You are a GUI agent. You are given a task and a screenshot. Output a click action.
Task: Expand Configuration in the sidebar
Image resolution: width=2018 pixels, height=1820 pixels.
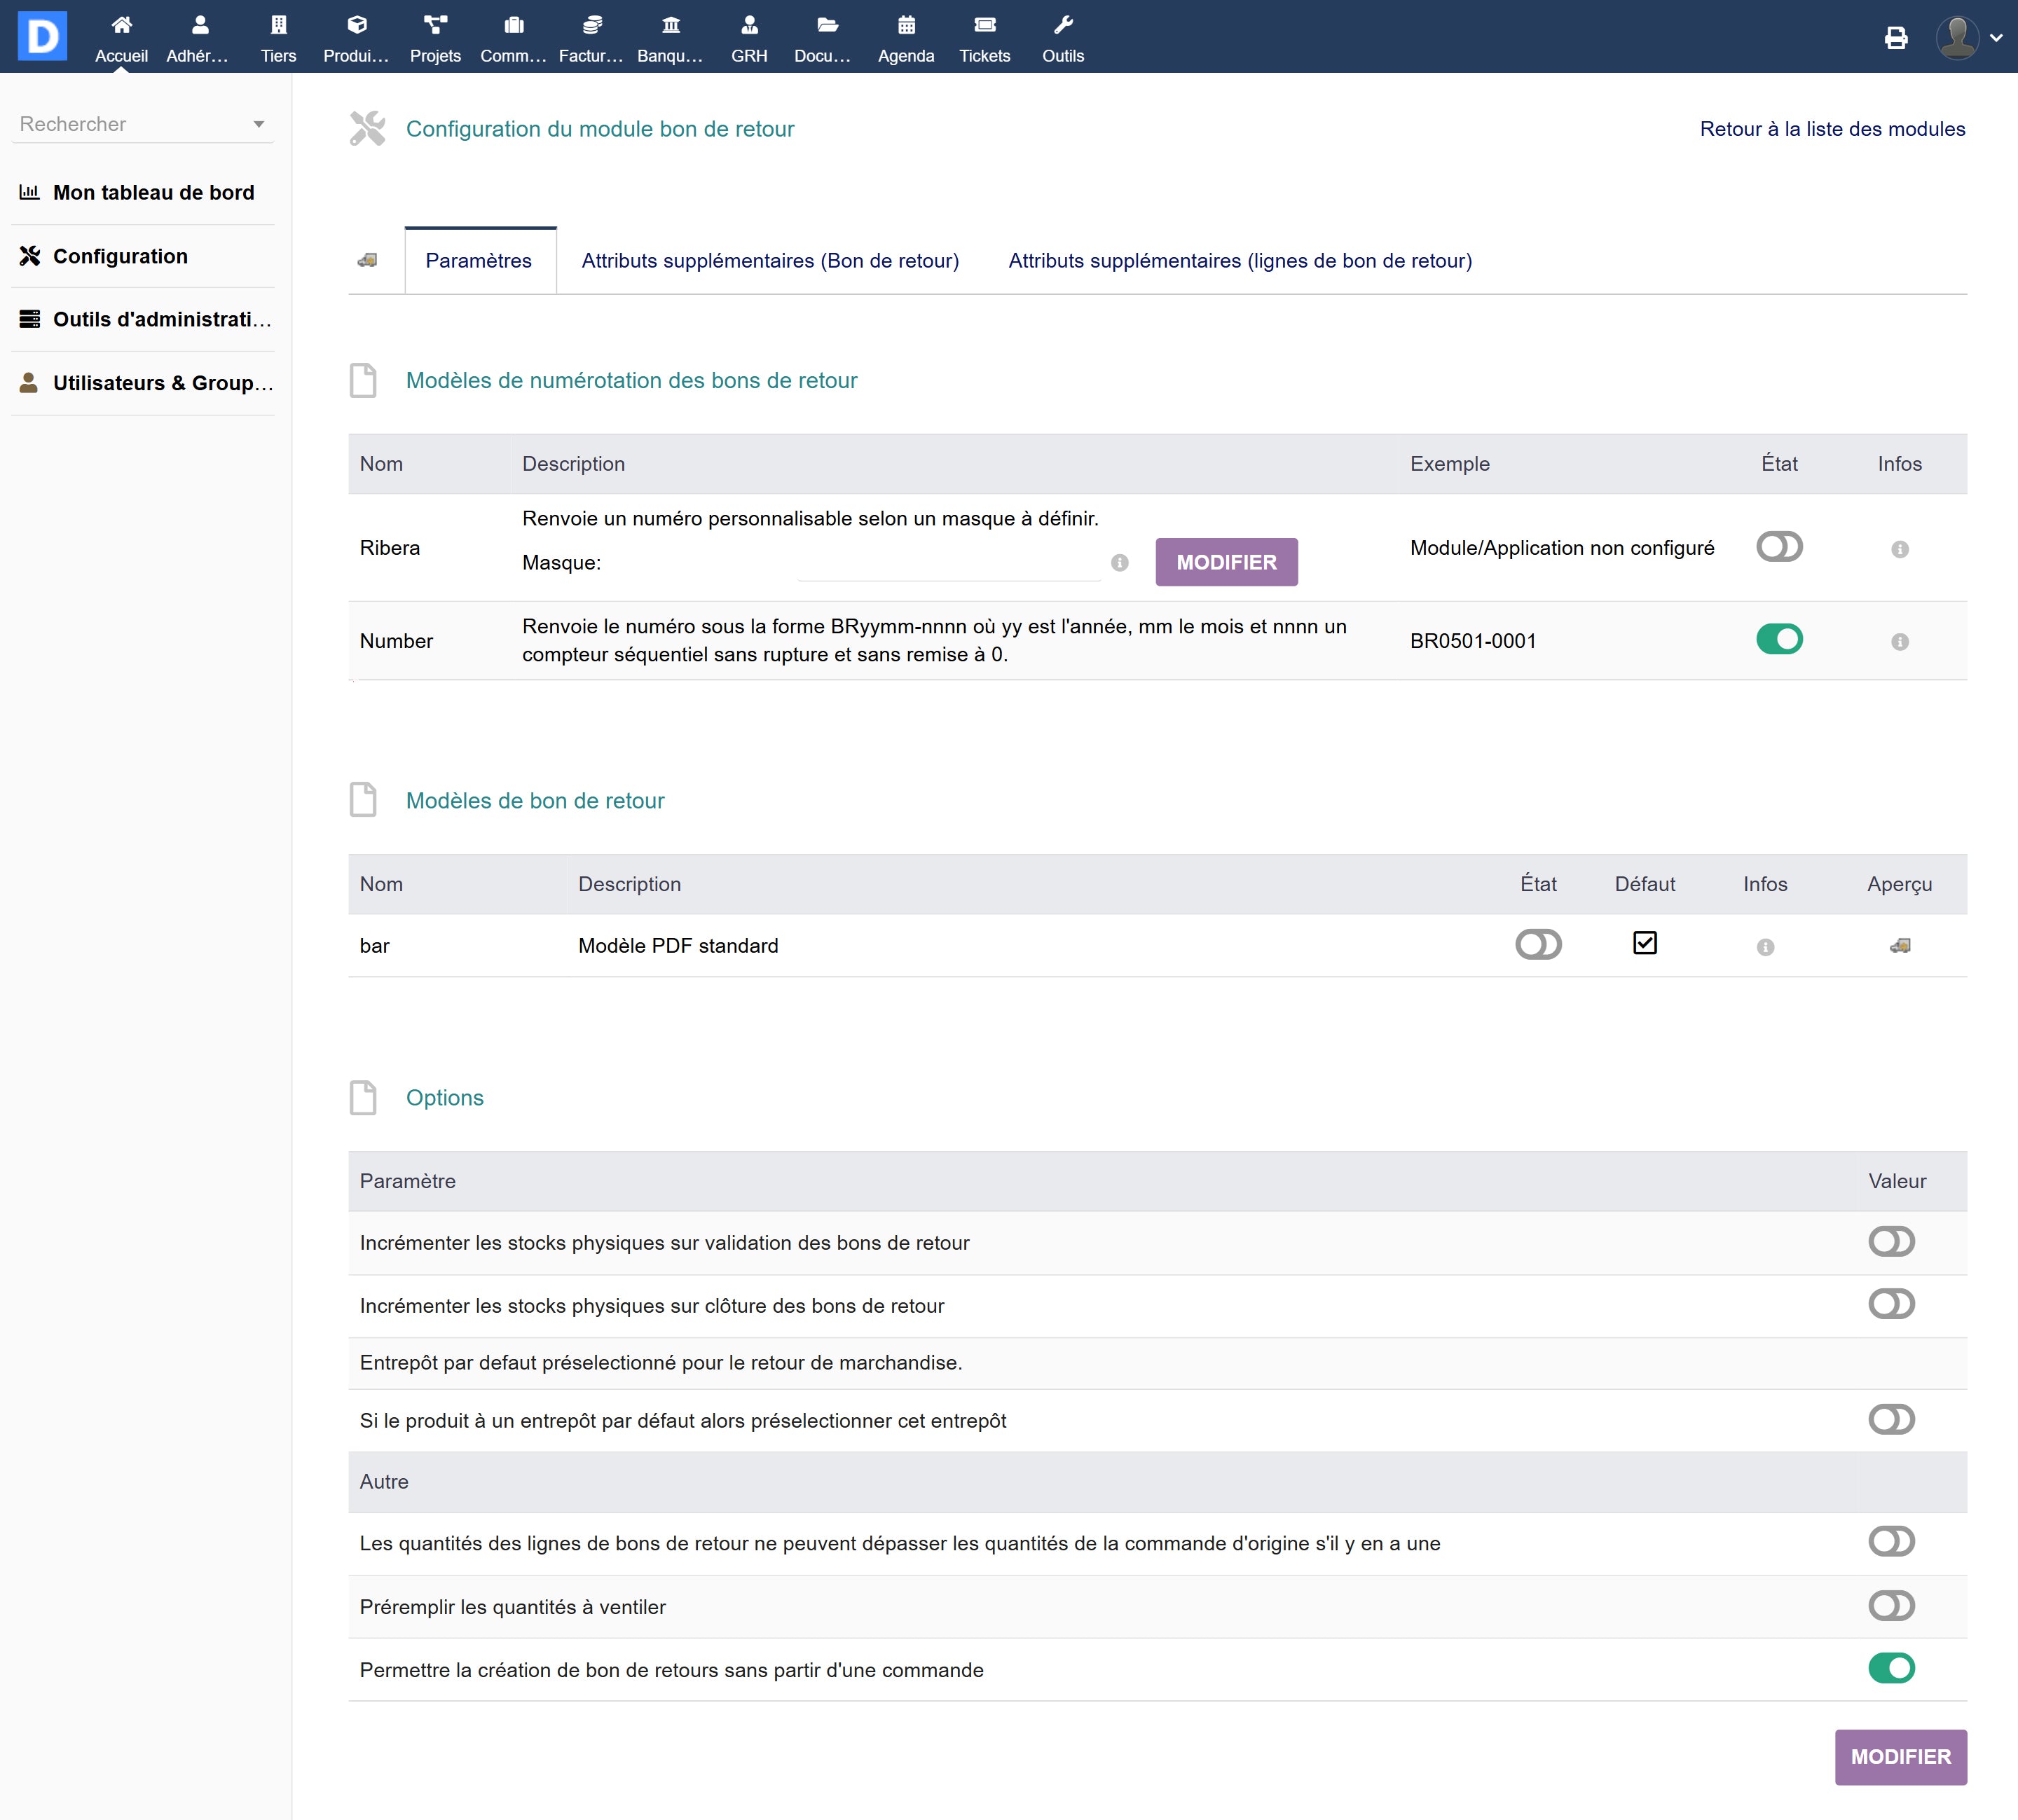[120, 256]
